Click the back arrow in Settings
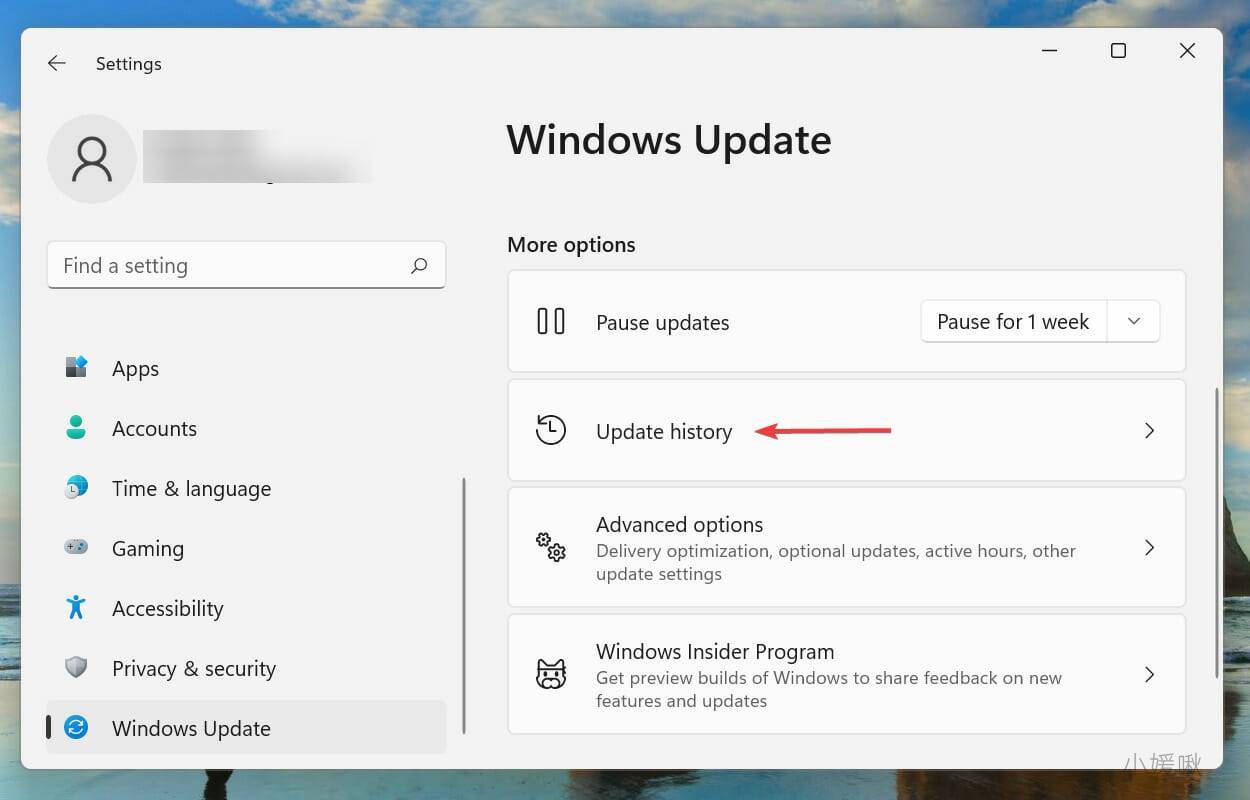The width and height of the screenshot is (1250, 800). [56, 63]
